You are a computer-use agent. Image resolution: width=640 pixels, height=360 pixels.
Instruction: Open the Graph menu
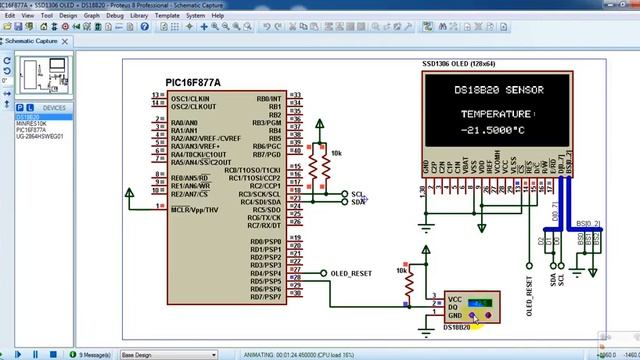click(x=91, y=16)
